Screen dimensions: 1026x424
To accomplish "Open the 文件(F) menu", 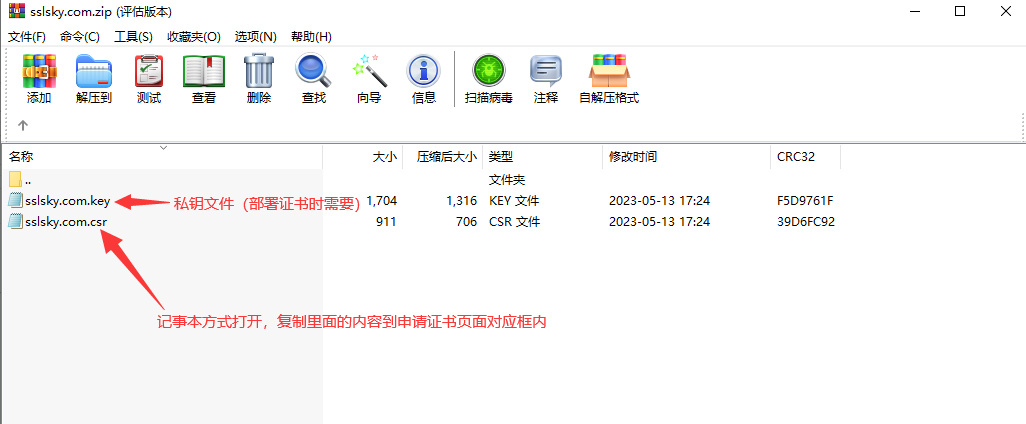I will click(x=27, y=37).
